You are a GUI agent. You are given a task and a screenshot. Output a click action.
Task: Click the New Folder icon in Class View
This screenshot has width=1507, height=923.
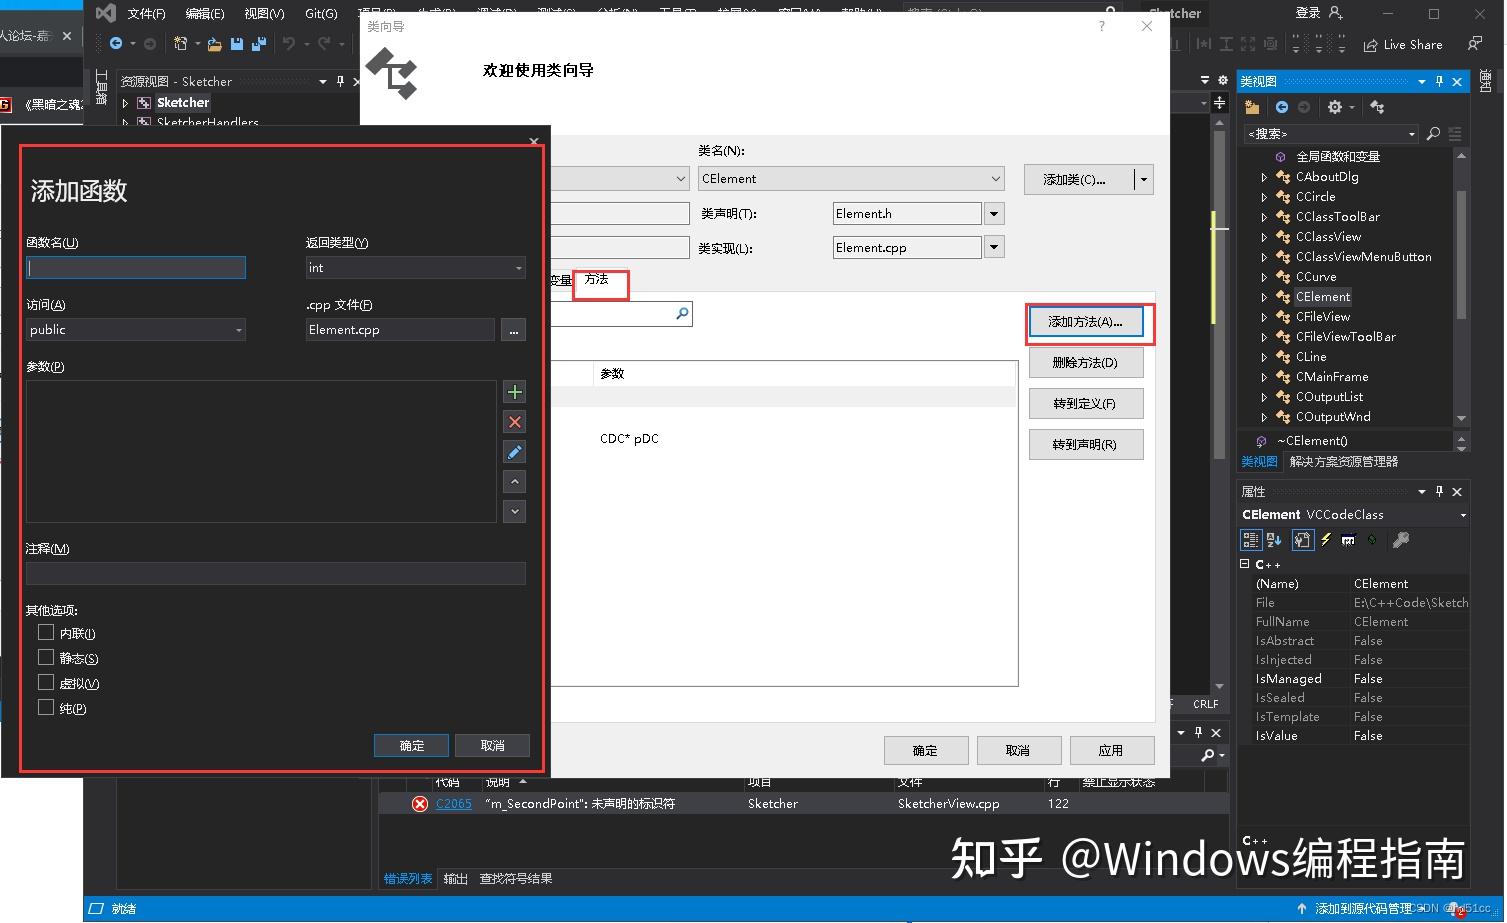(1251, 107)
